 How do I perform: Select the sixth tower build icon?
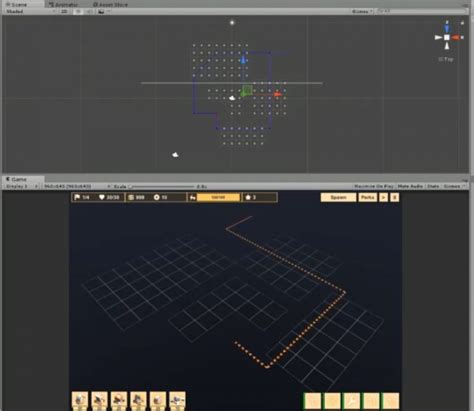coord(177,400)
